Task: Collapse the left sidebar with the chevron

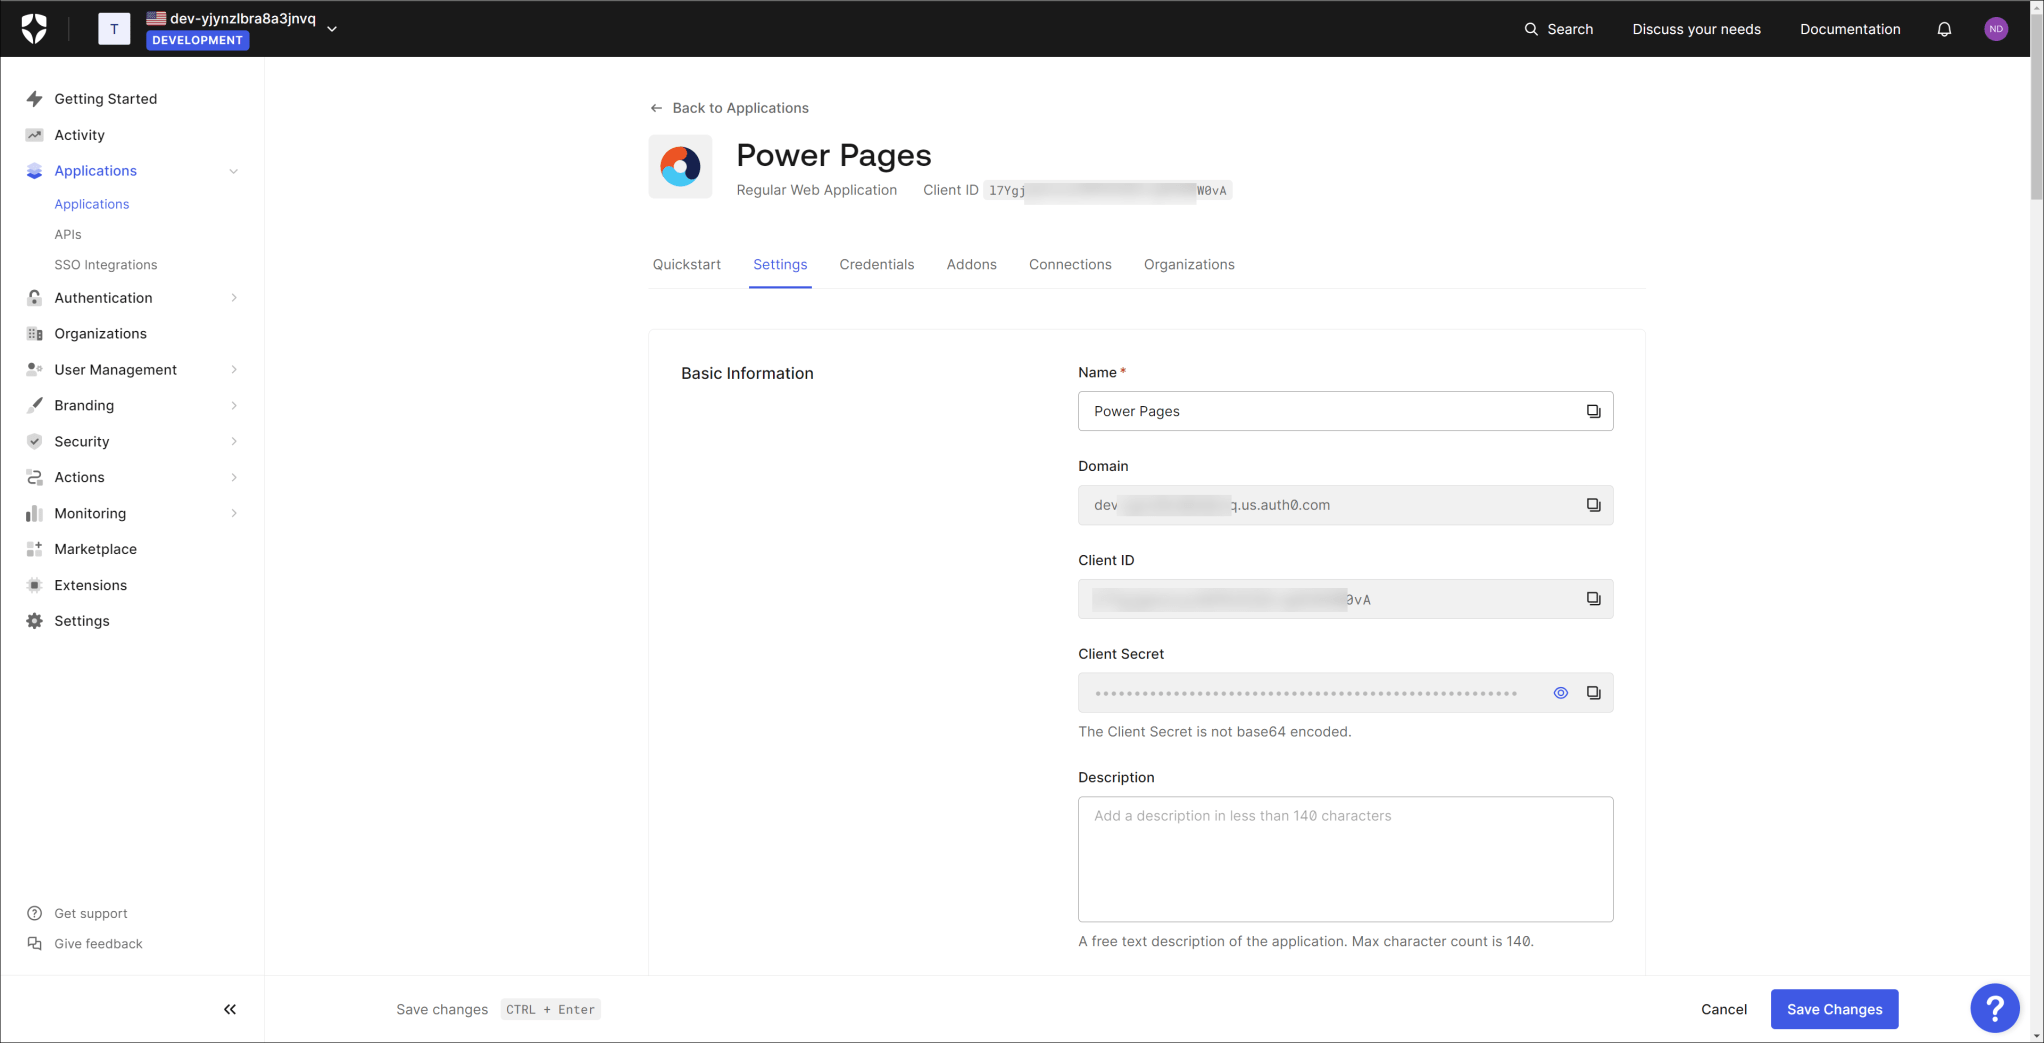Action: [x=229, y=1009]
